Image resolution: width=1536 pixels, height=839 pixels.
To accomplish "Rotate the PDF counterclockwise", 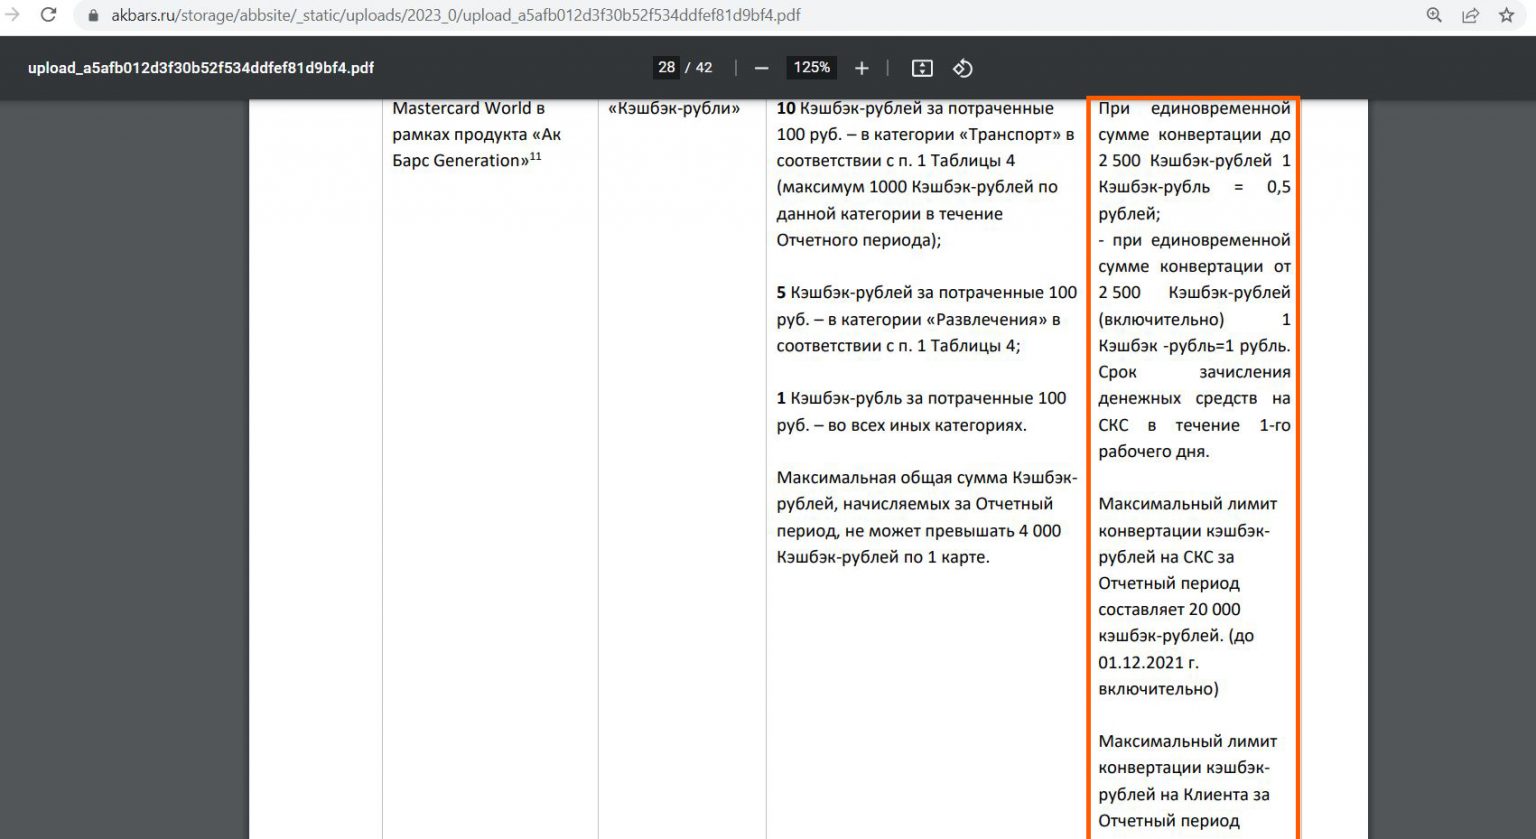I will tap(962, 68).
